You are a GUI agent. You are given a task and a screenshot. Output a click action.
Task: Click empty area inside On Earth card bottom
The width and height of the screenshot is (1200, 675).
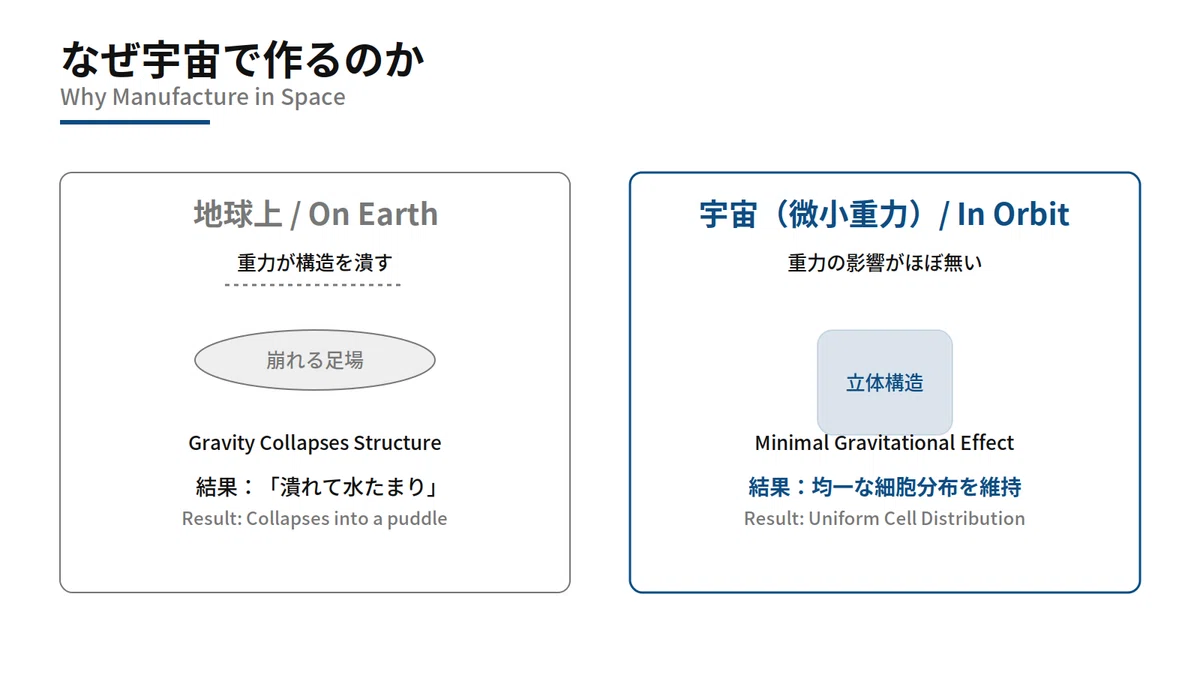click(315, 562)
